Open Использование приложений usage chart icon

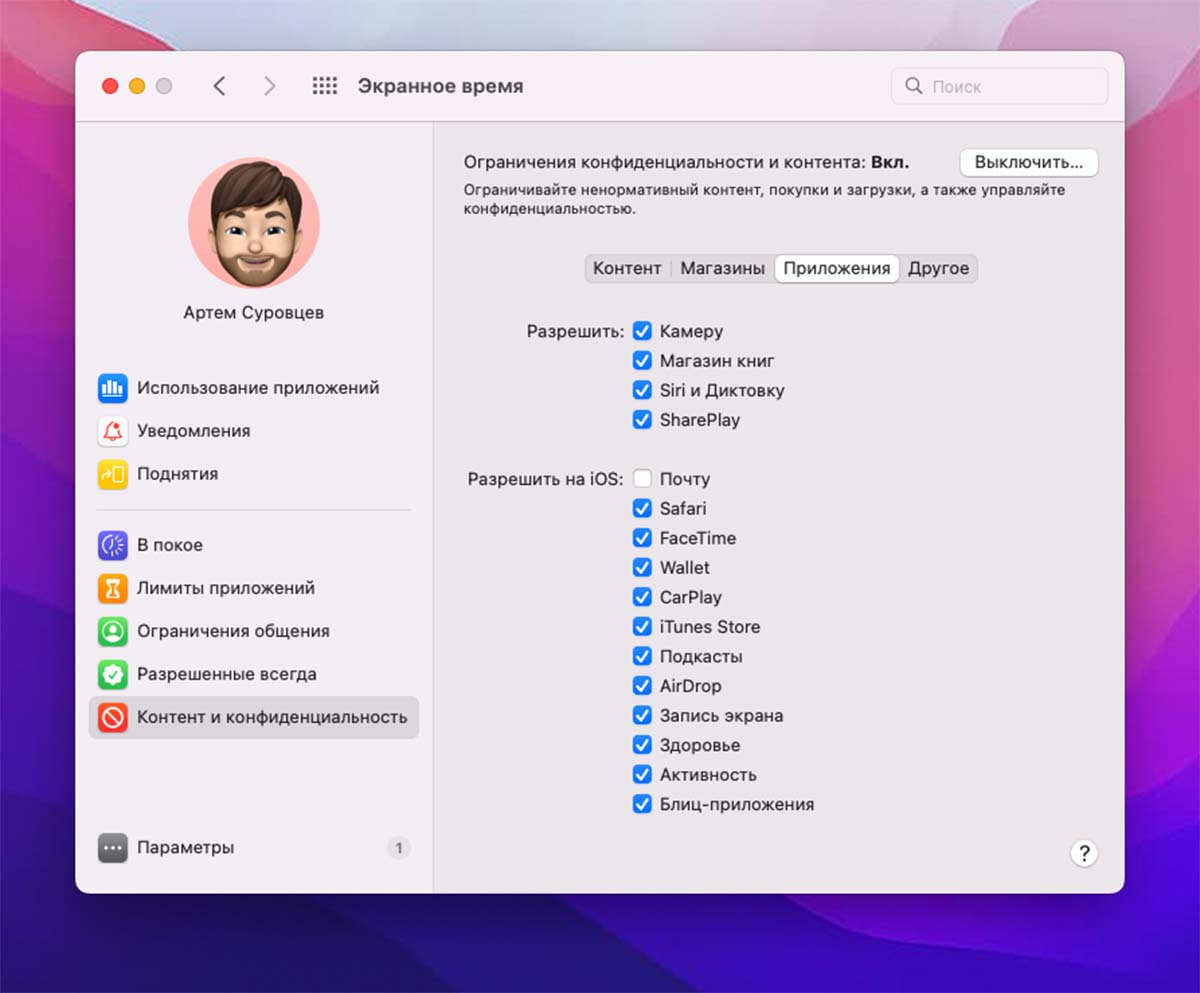[x=112, y=388]
